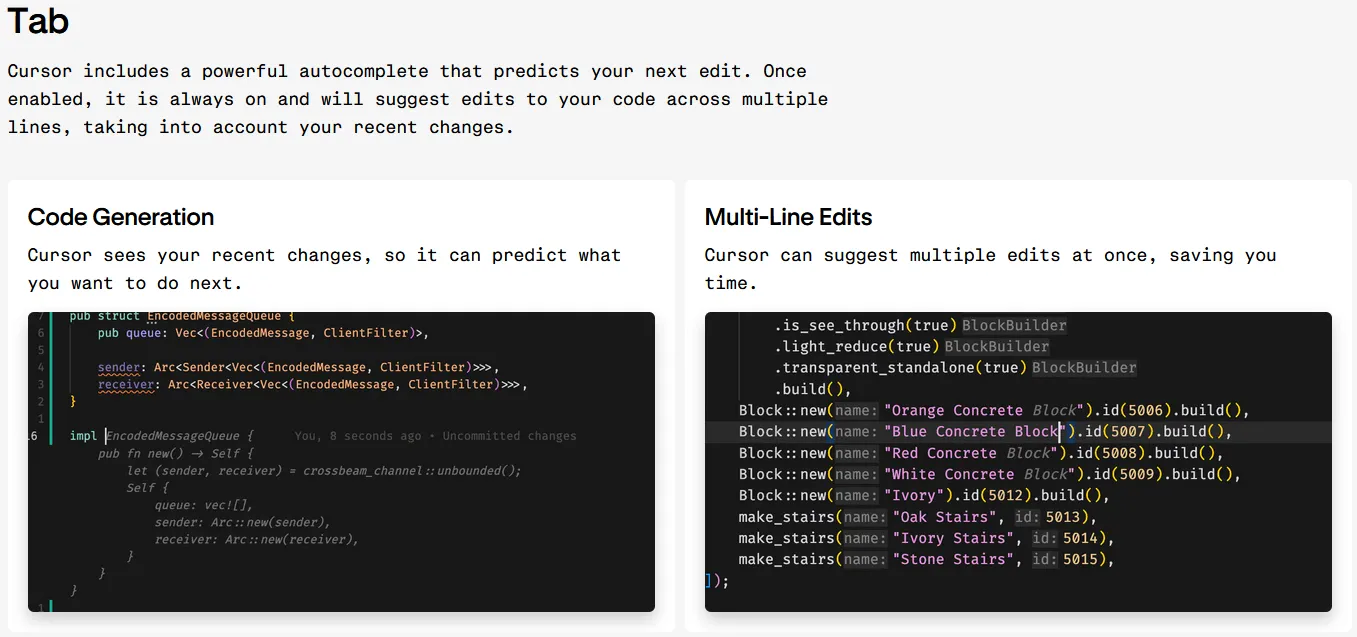Click the "Multi-Line Edits" card title
Viewport: 1357px width, 637px height.
tap(788, 217)
